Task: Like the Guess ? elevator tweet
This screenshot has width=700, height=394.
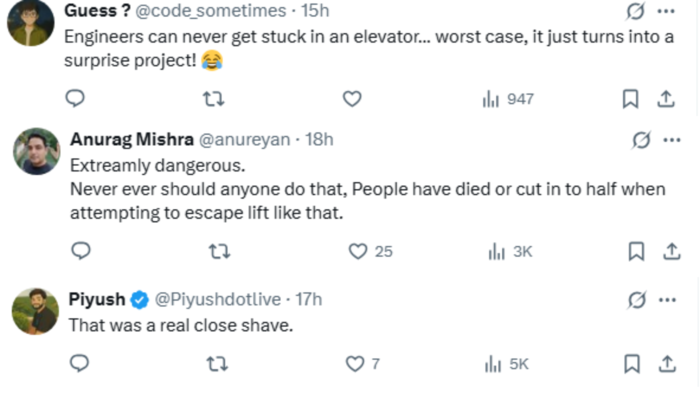Action: coord(352,99)
